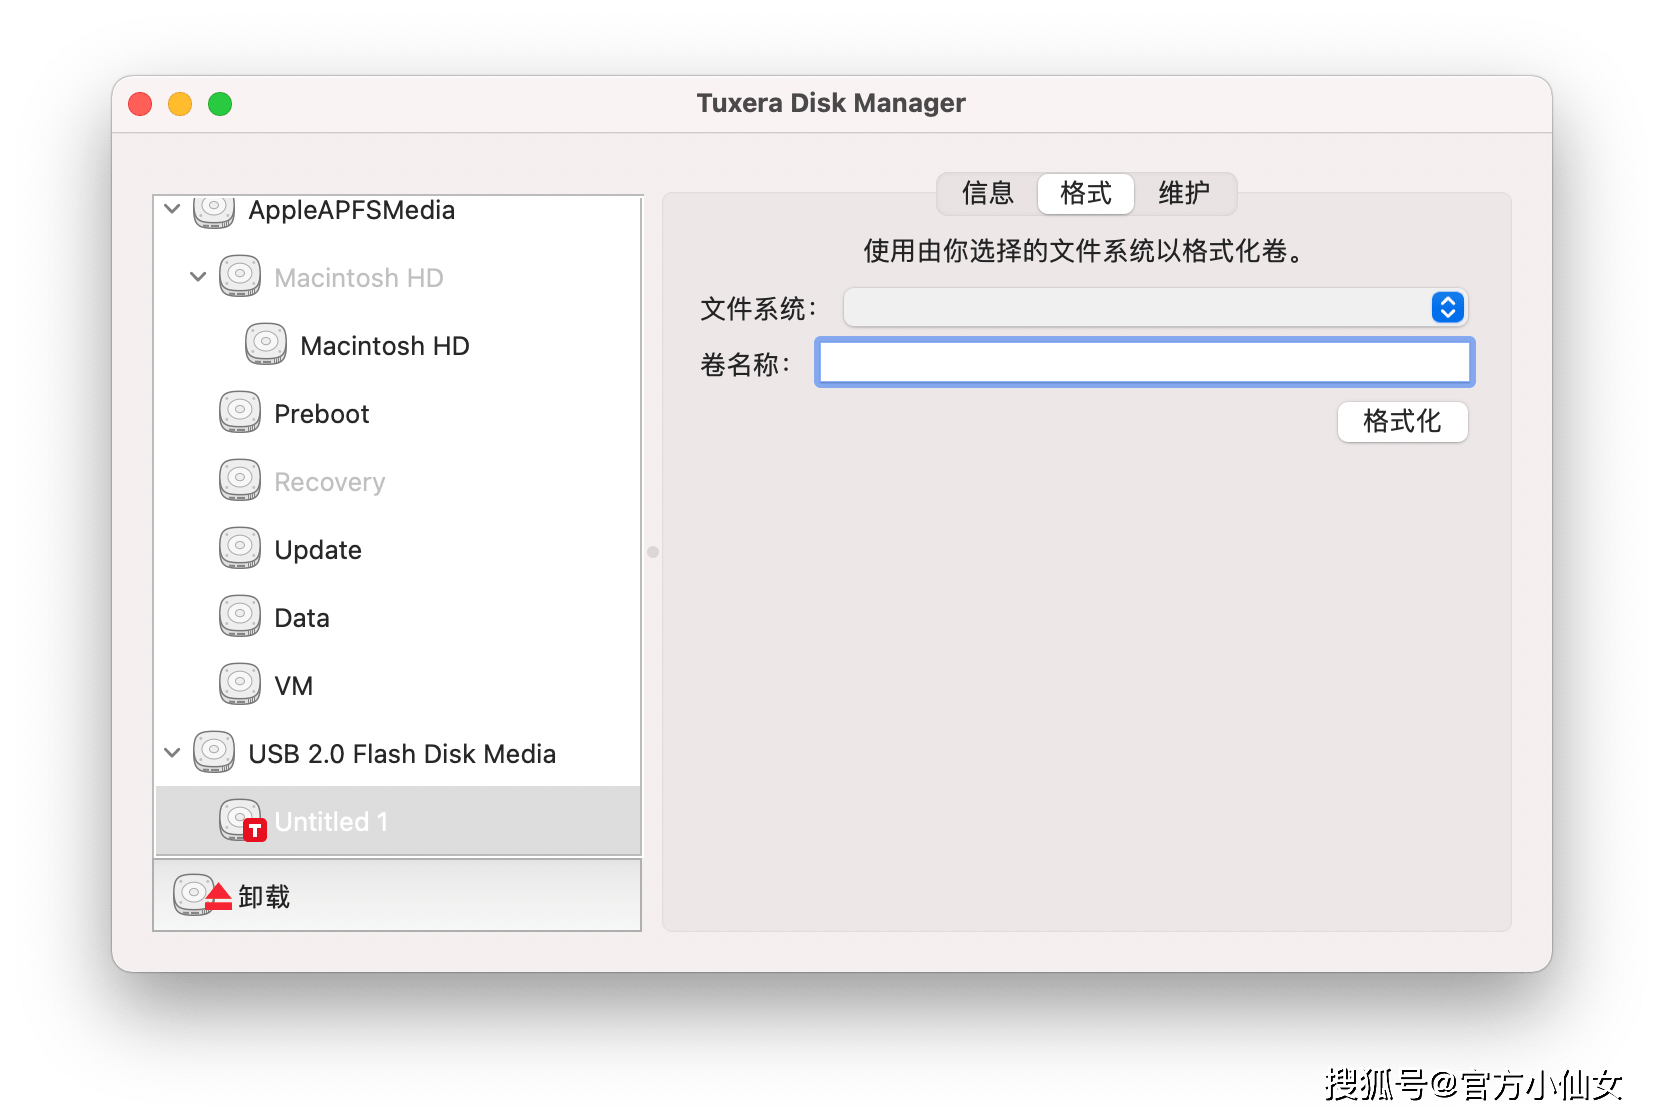Select the Update volume label
The height and width of the screenshot is (1120, 1664).
tap(318, 550)
